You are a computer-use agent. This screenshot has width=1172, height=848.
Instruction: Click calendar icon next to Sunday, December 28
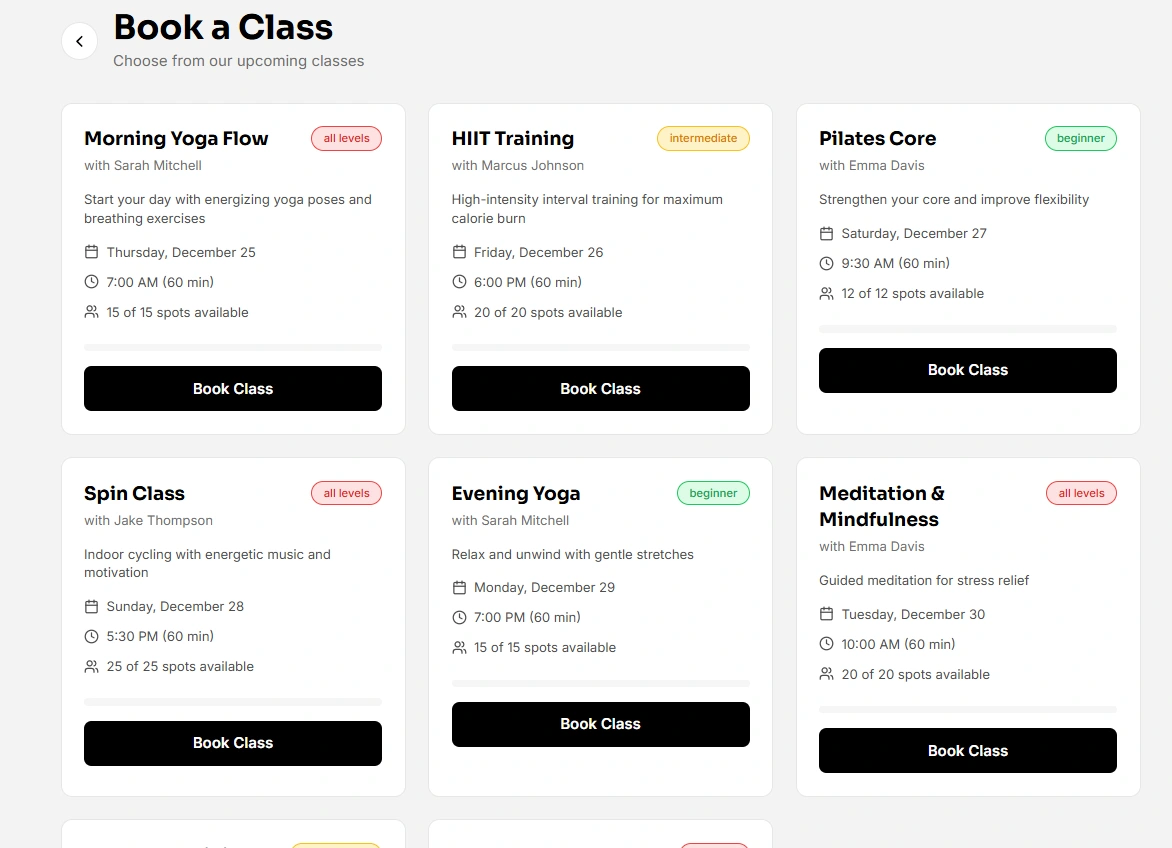pos(92,606)
